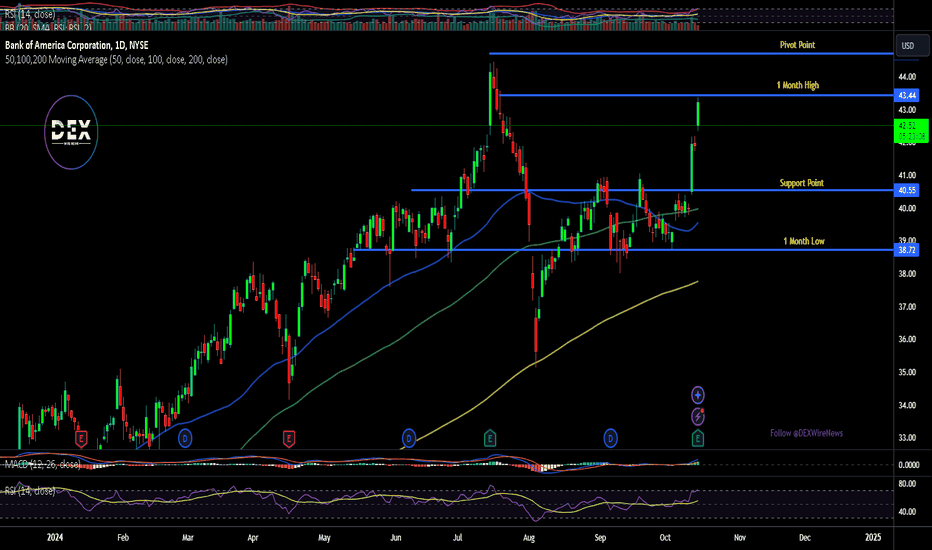Click the four-point star event icon
This screenshot has width=932, height=550.
click(x=698, y=395)
